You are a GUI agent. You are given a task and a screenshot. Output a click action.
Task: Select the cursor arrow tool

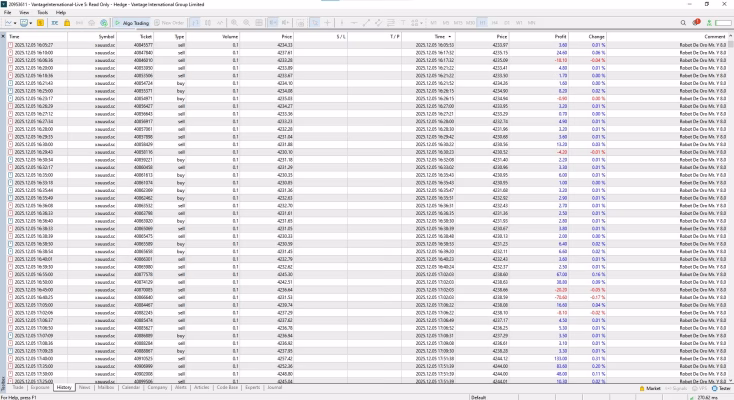point(315,22)
